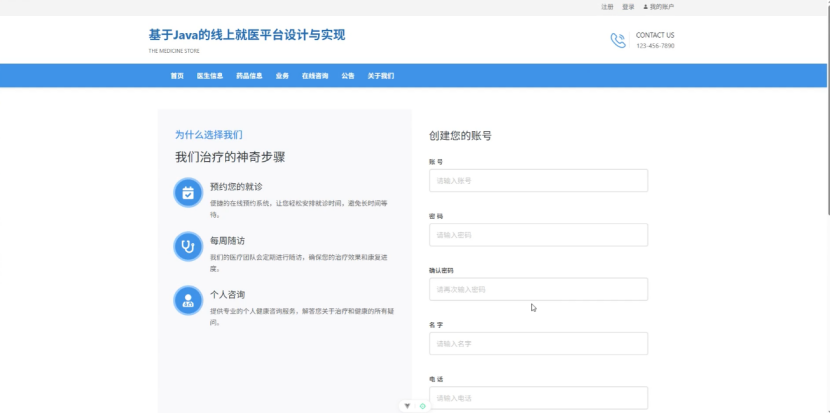Click THE MEDICINE STORE subtitle

coord(174,51)
